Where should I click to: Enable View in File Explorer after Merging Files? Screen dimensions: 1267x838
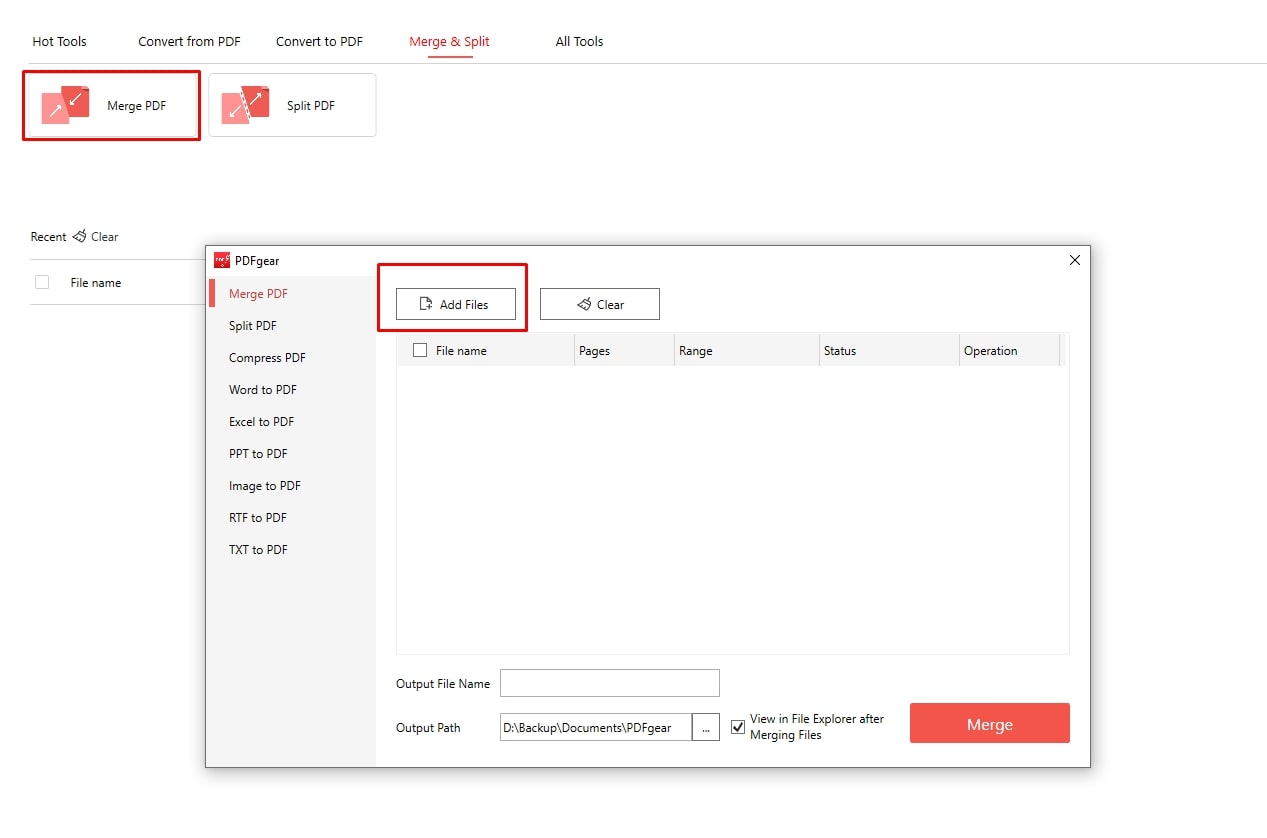click(738, 727)
